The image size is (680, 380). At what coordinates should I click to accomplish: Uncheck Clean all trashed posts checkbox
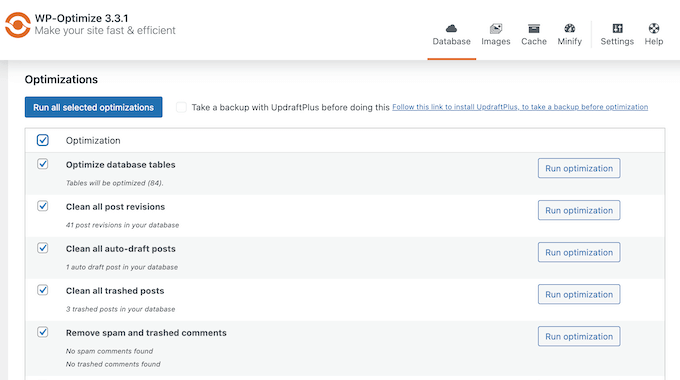(42, 290)
